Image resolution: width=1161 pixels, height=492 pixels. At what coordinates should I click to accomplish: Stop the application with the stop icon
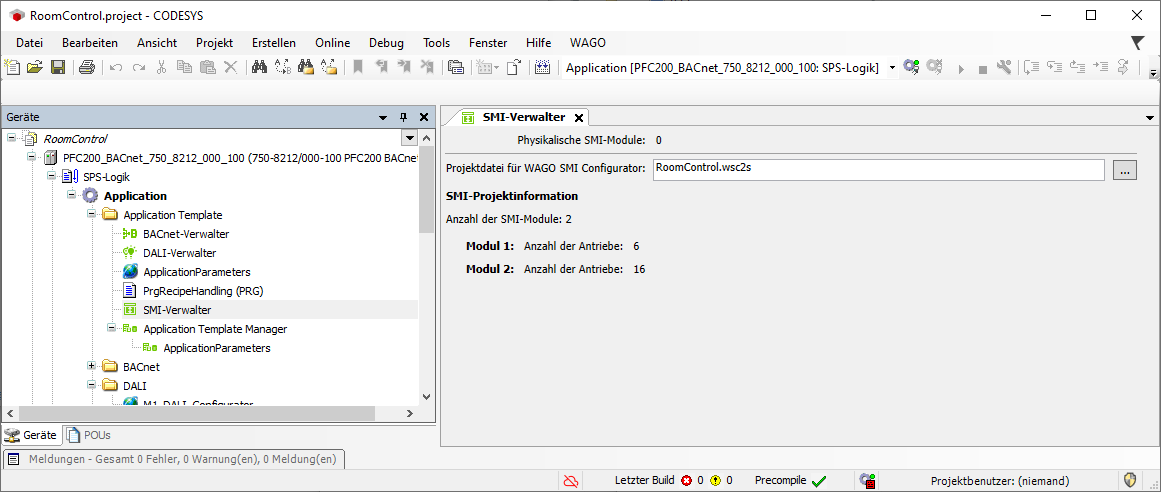pos(983,70)
